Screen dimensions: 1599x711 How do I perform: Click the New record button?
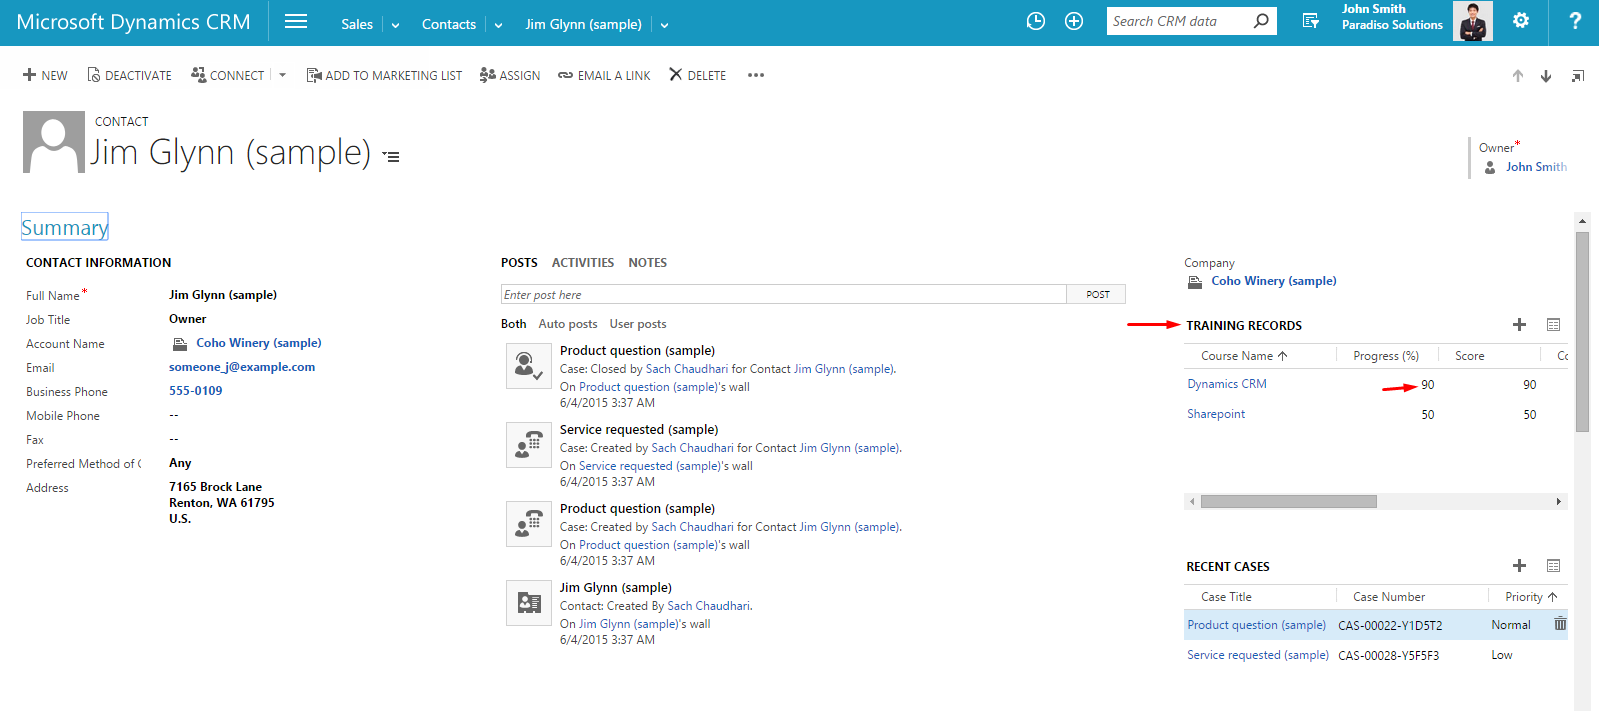click(45, 75)
